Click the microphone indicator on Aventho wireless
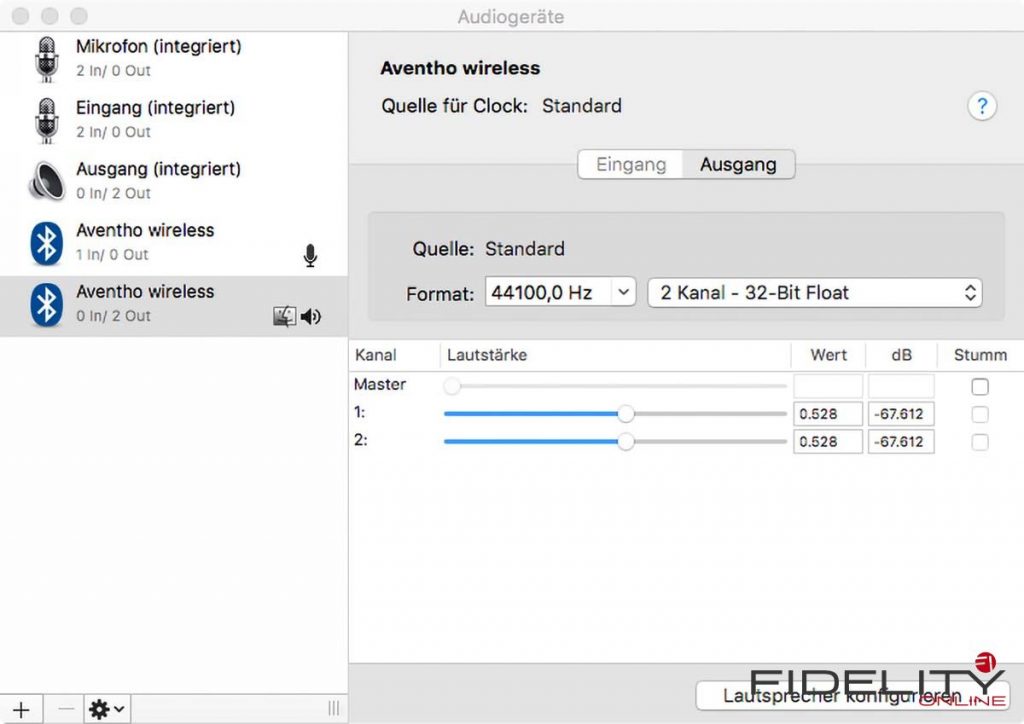This screenshot has height=724, width=1024. pos(310,256)
